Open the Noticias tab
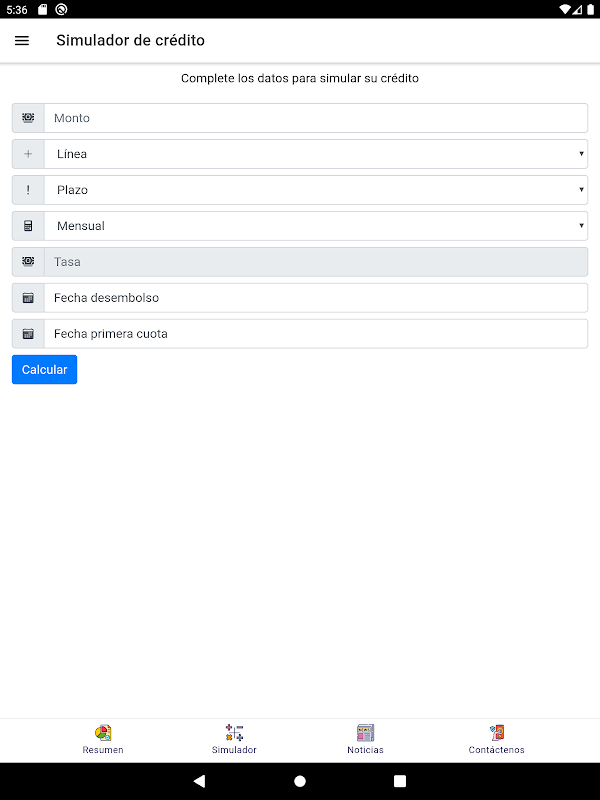The width and height of the screenshot is (600, 800). [365, 739]
